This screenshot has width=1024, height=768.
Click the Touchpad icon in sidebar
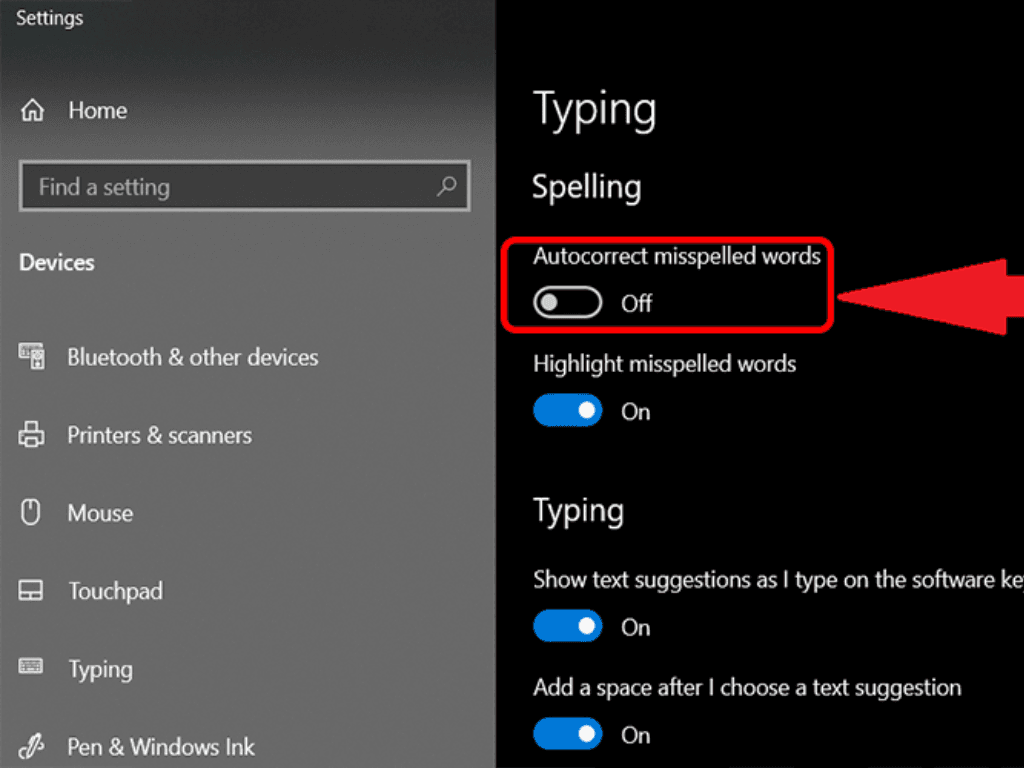[x=32, y=591]
